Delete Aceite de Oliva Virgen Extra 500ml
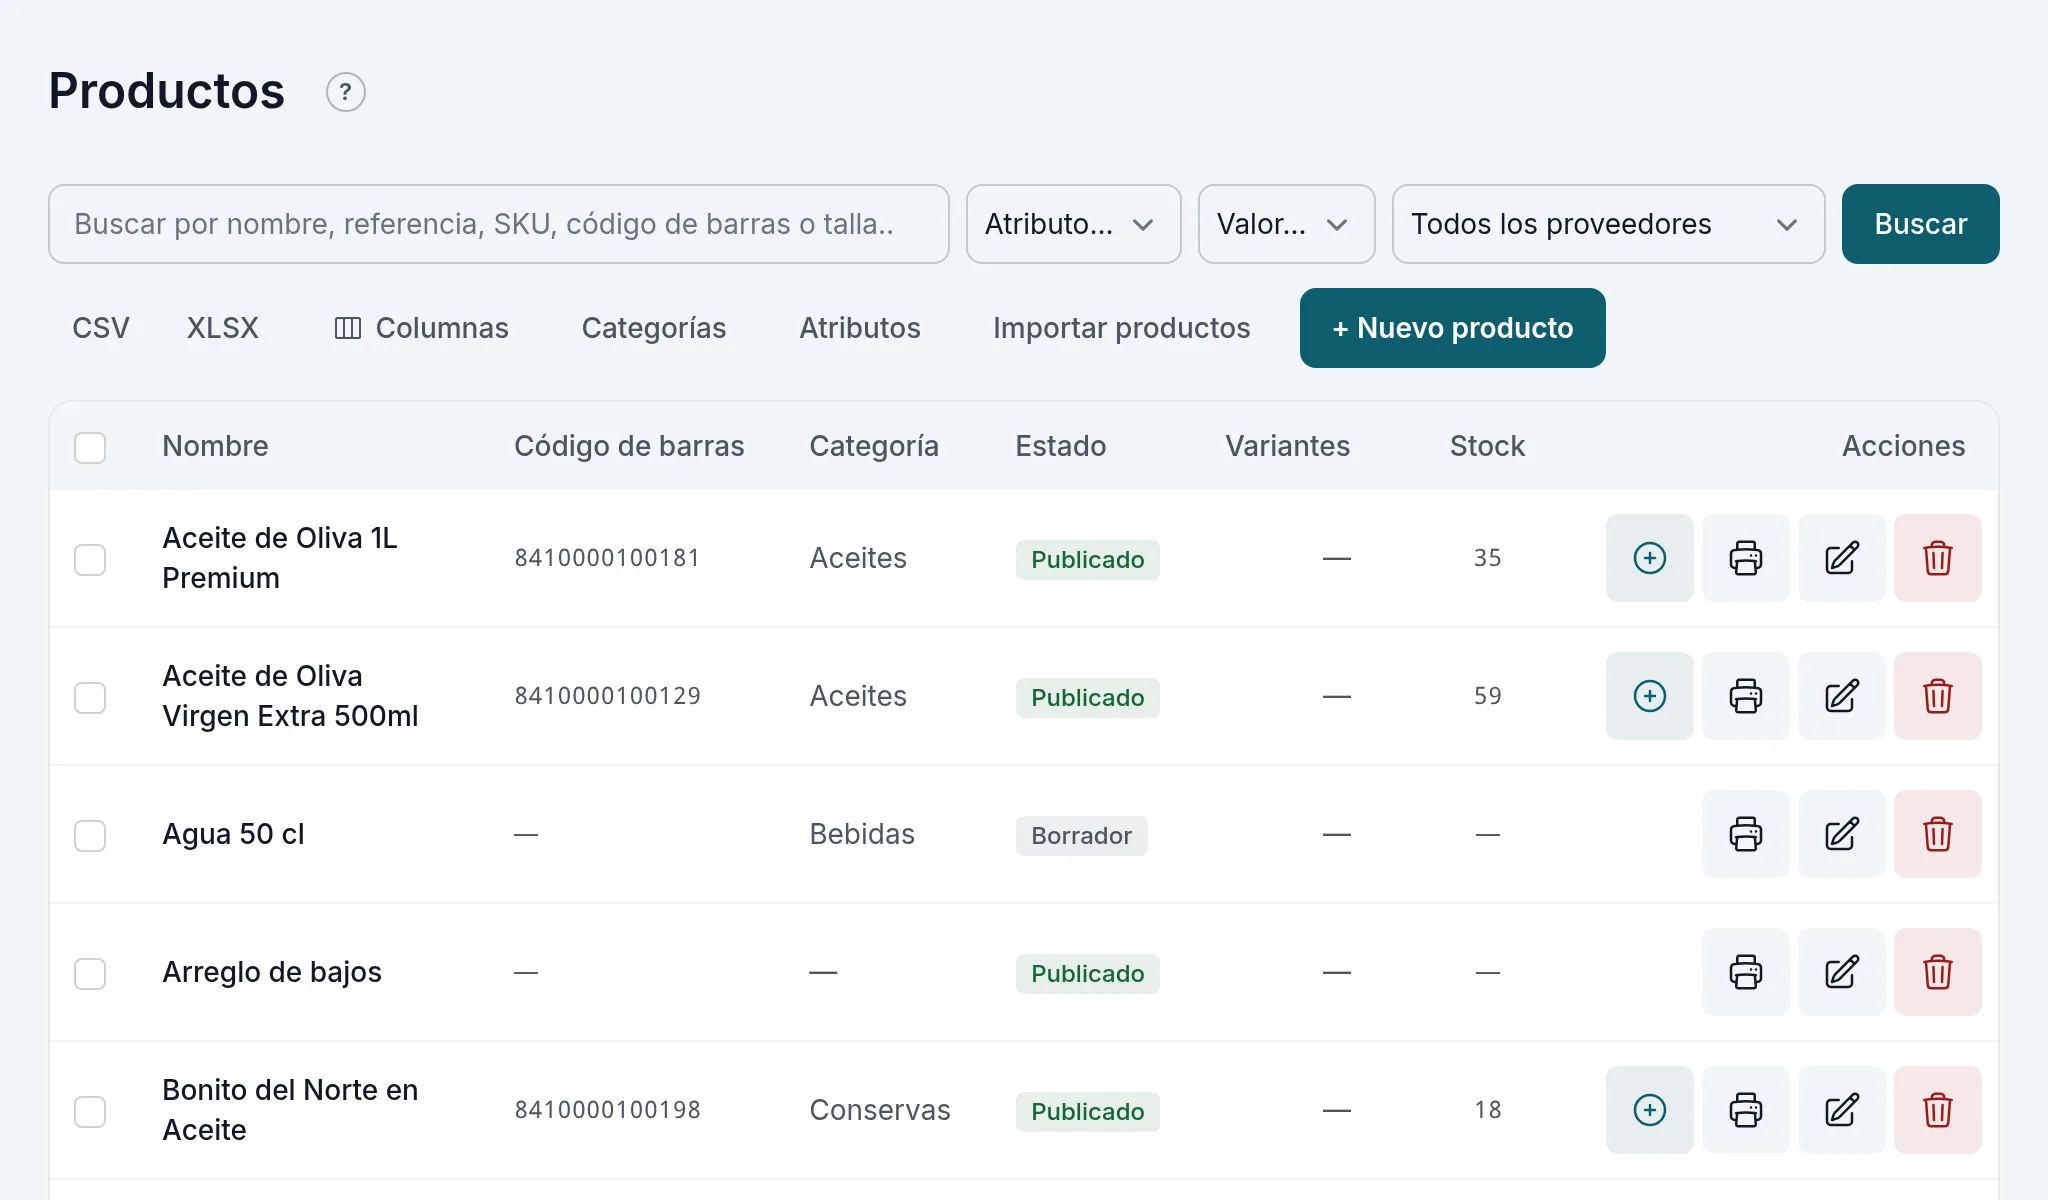This screenshot has height=1200, width=2048. click(1937, 696)
